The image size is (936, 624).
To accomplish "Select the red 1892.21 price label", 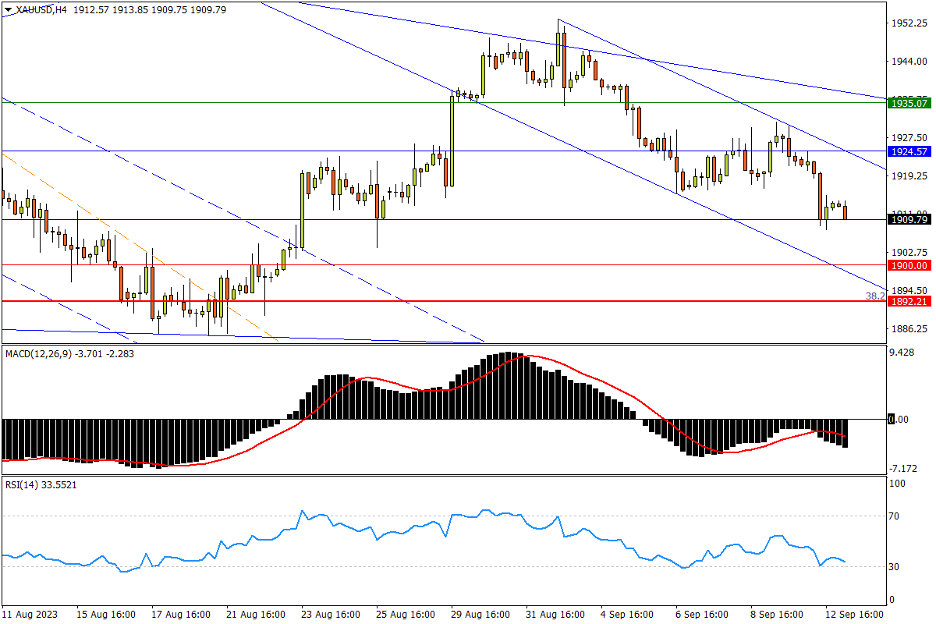I will point(909,301).
